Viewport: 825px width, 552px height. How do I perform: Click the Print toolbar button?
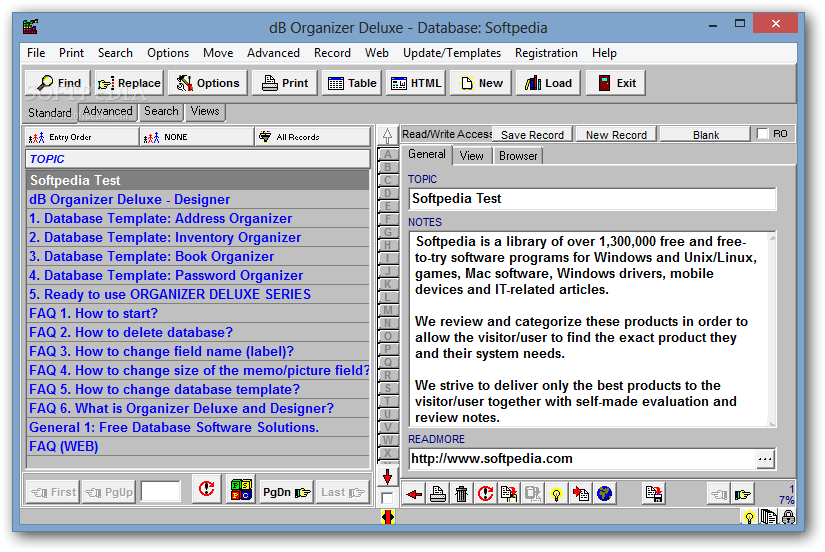tap(285, 83)
